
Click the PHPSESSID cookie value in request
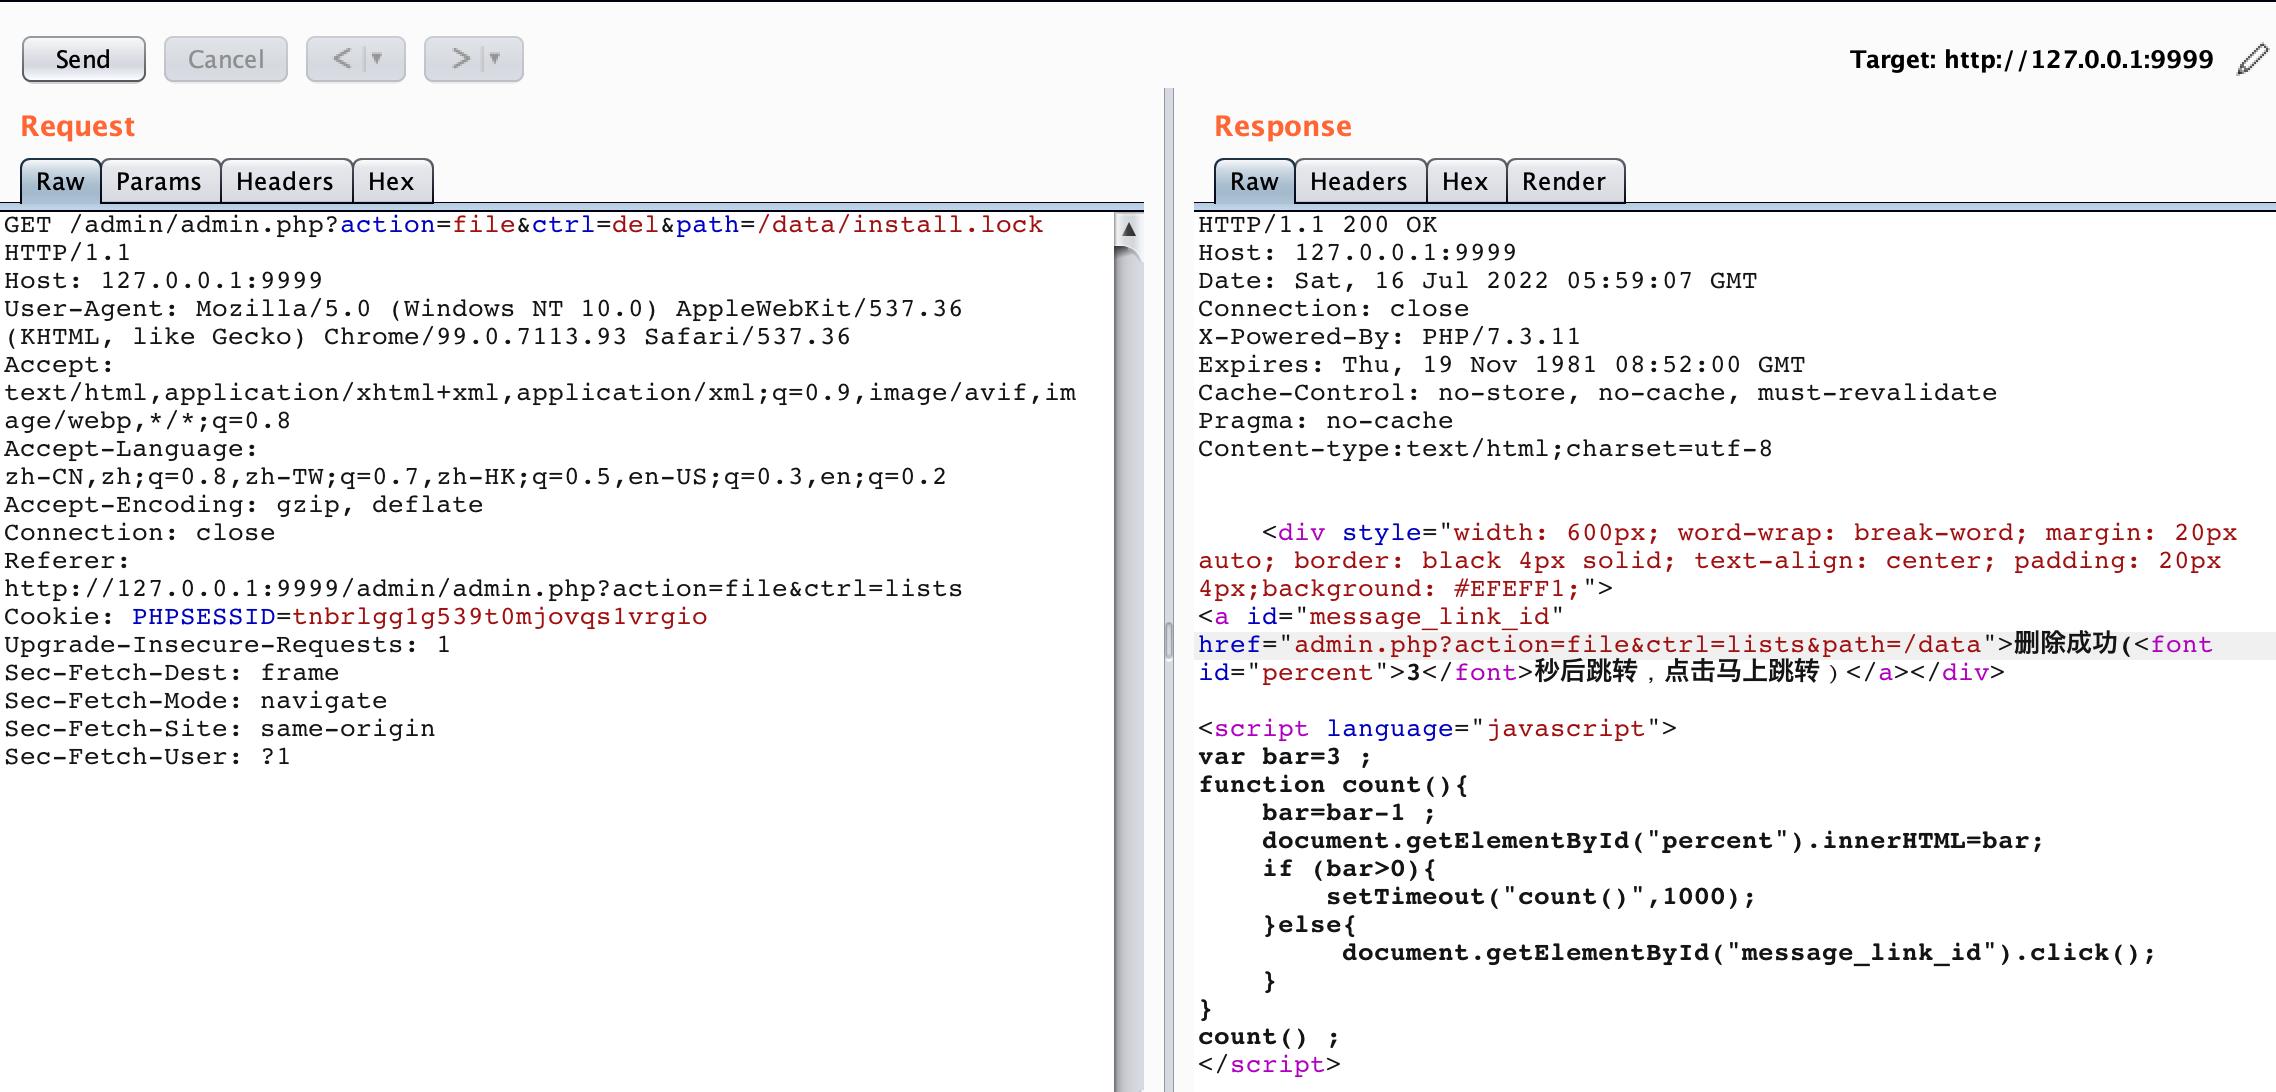click(x=500, y=617)
